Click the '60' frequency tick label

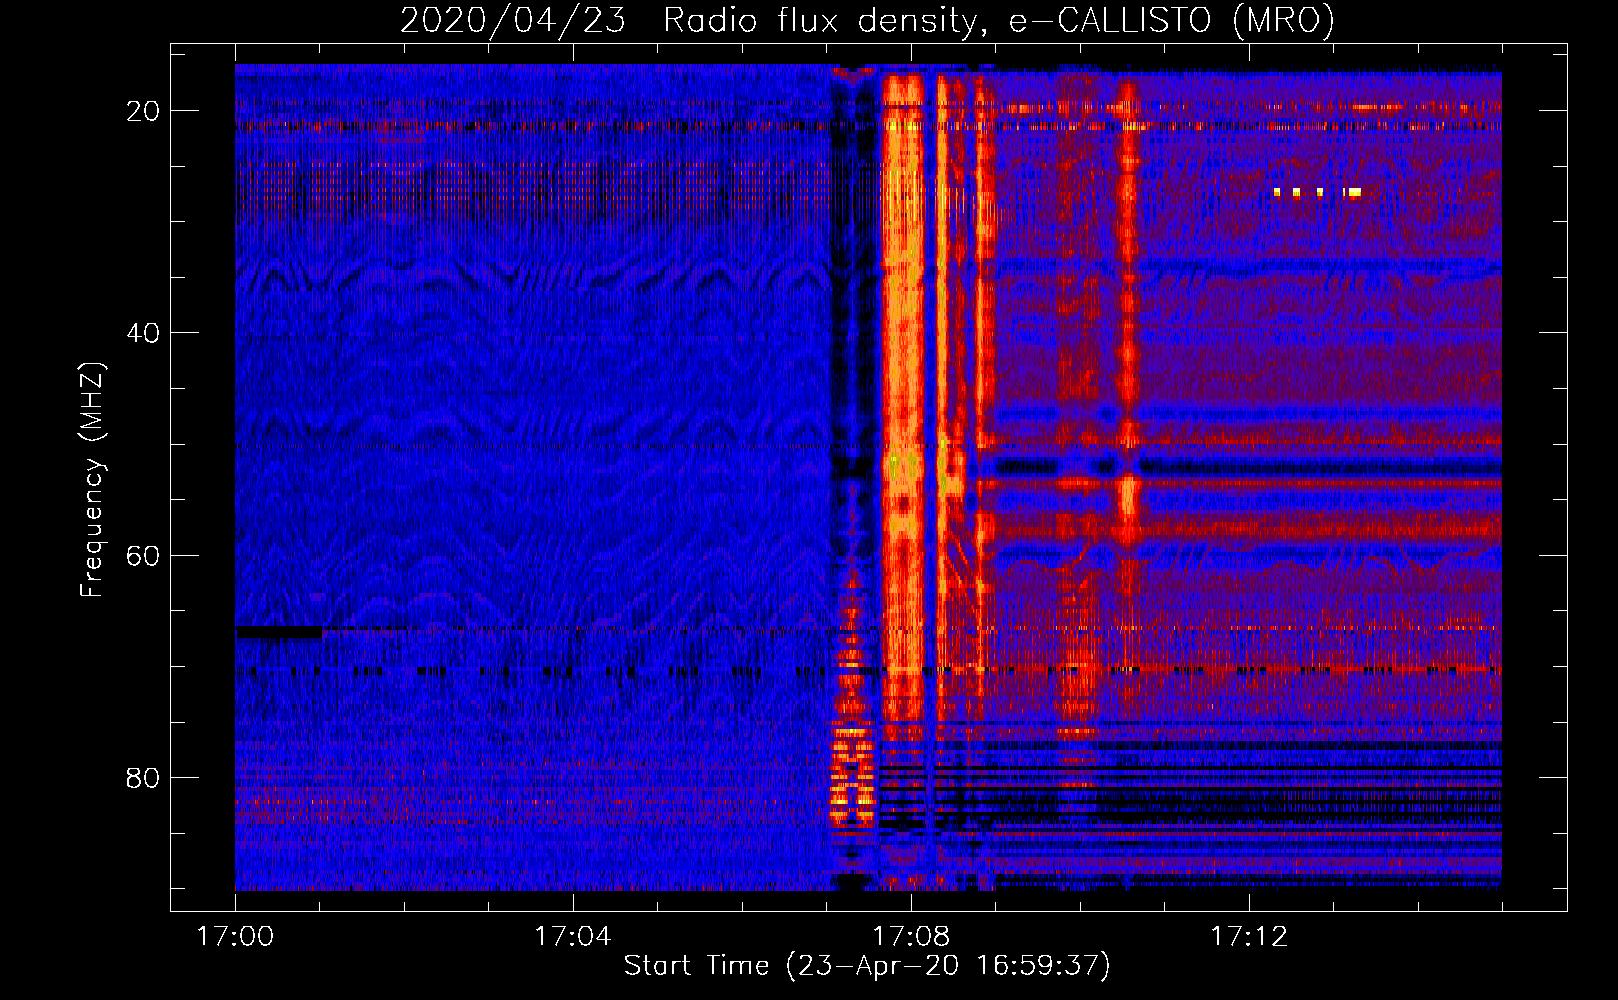(143, 555)
